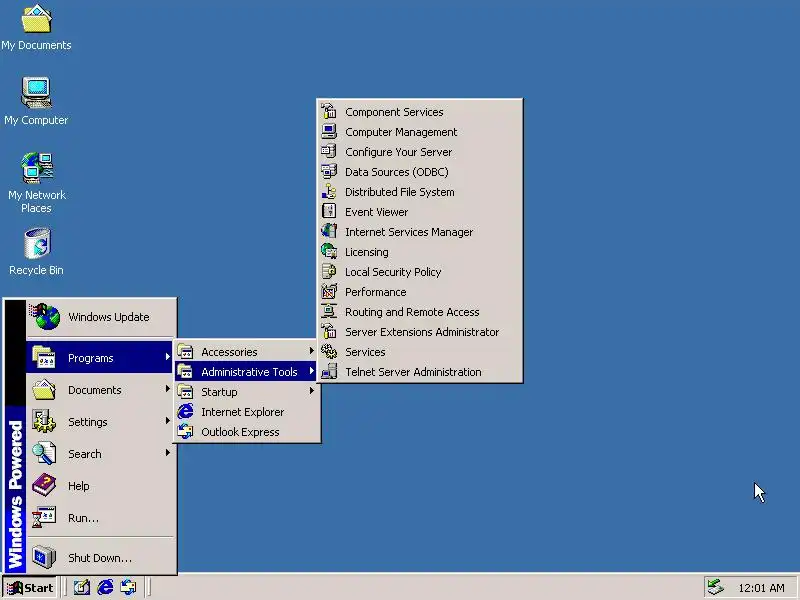Click "Licensing" text entry

click(366, 252)
